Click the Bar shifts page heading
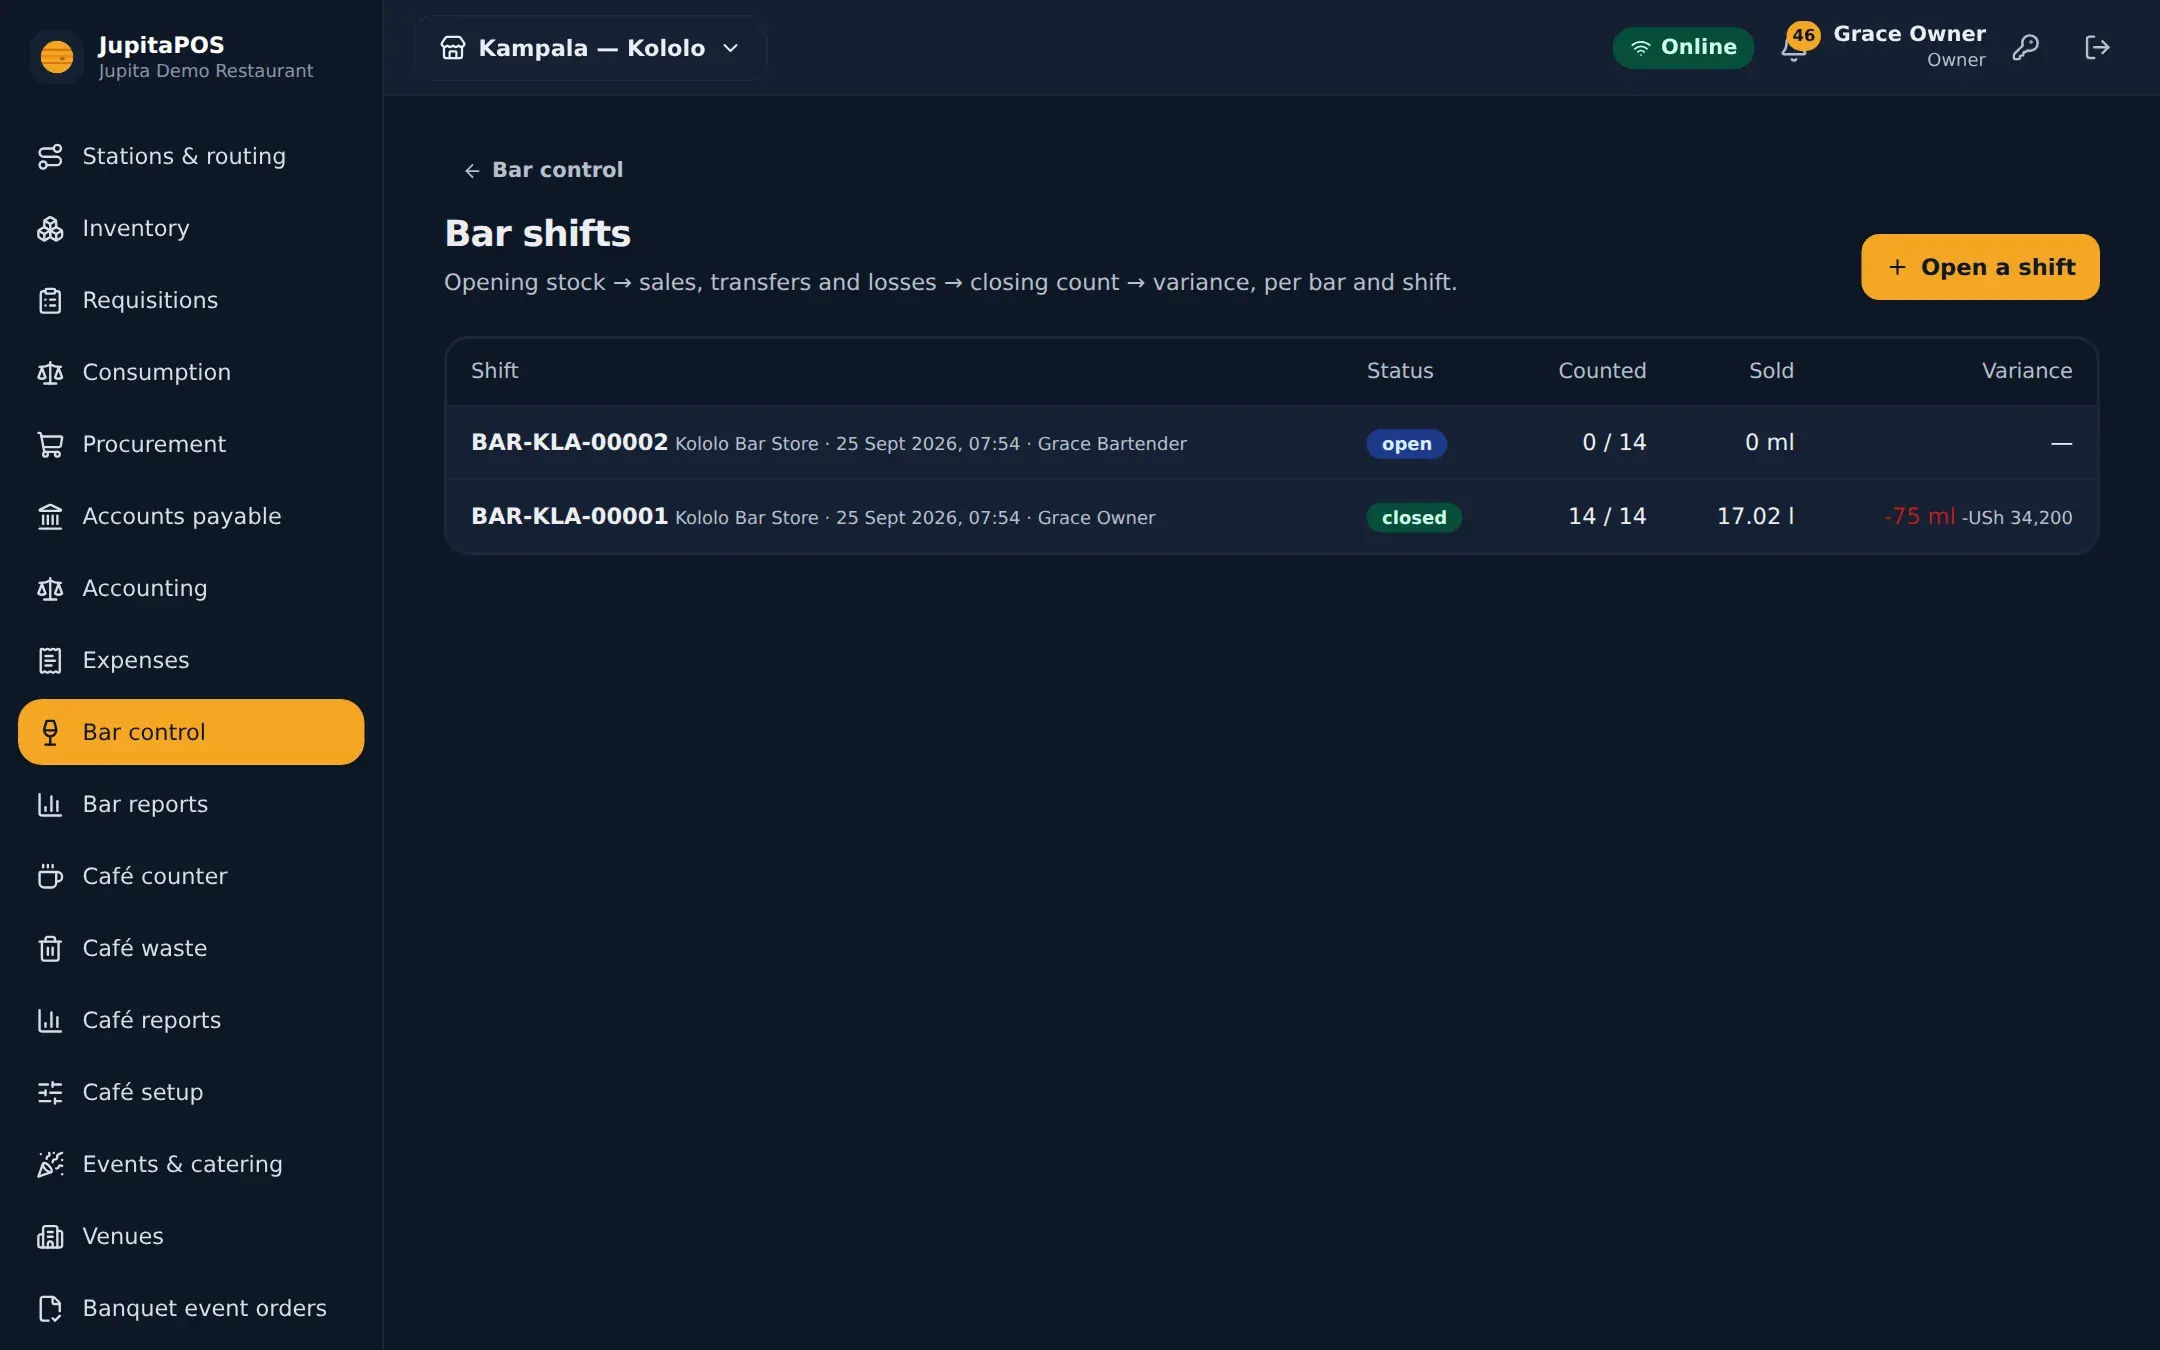Viewport: 2160px width, 1350px height. [538, 234]
